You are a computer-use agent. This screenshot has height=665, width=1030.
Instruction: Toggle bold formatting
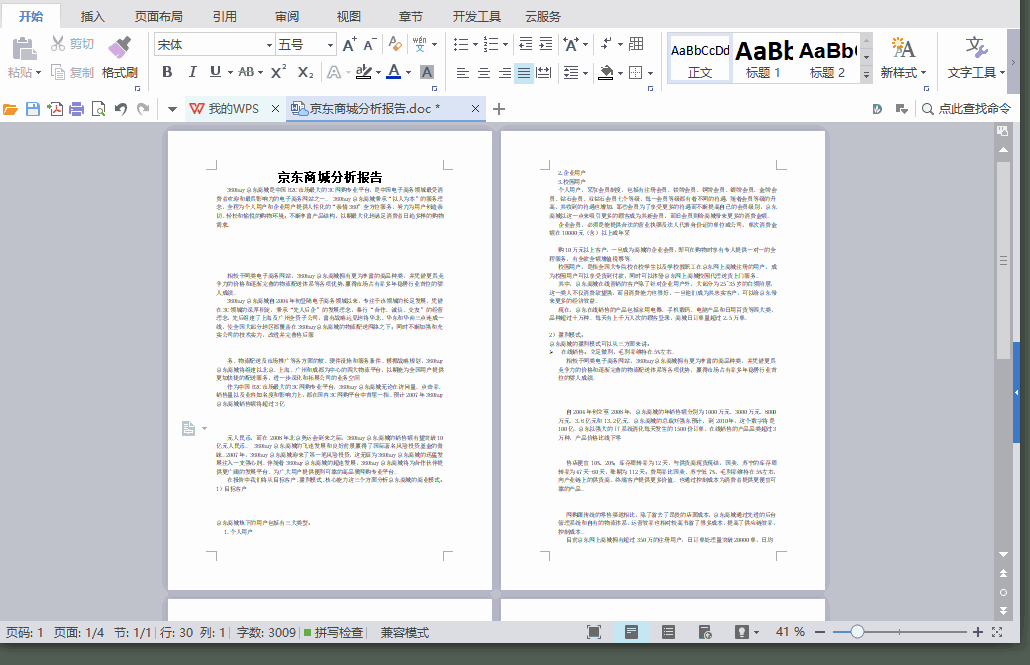coord(168,72)
